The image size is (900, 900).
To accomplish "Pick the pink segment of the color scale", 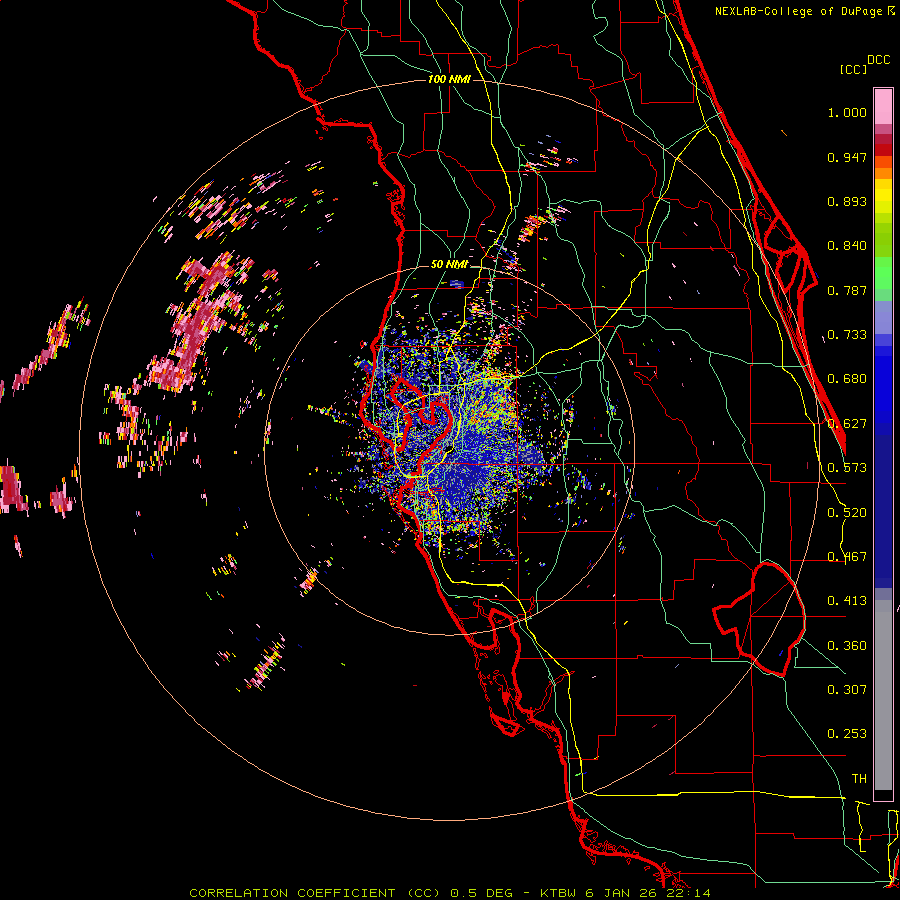I will 883,107.
